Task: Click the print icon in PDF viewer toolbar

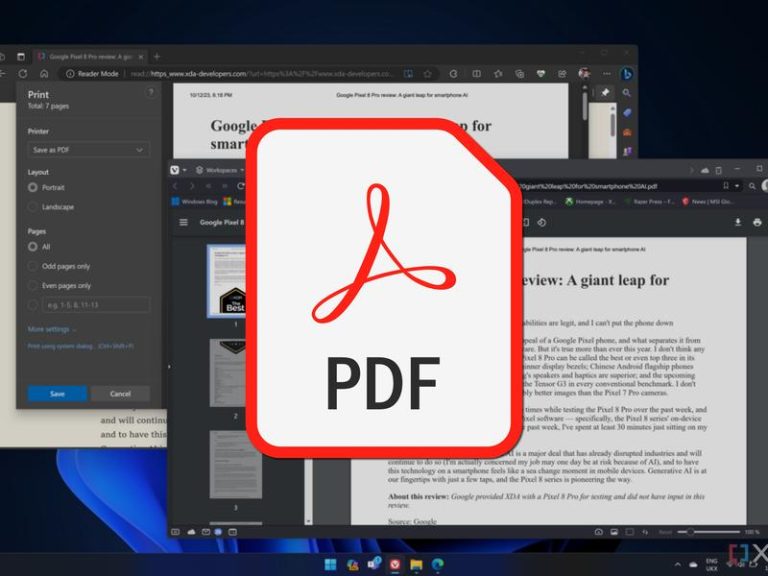Action: (x=757, y=222)
